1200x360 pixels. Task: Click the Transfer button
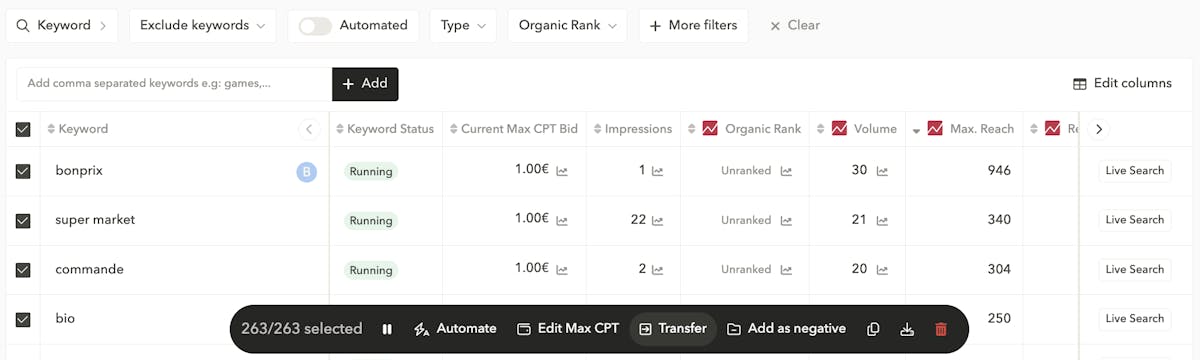click(673, 329)
